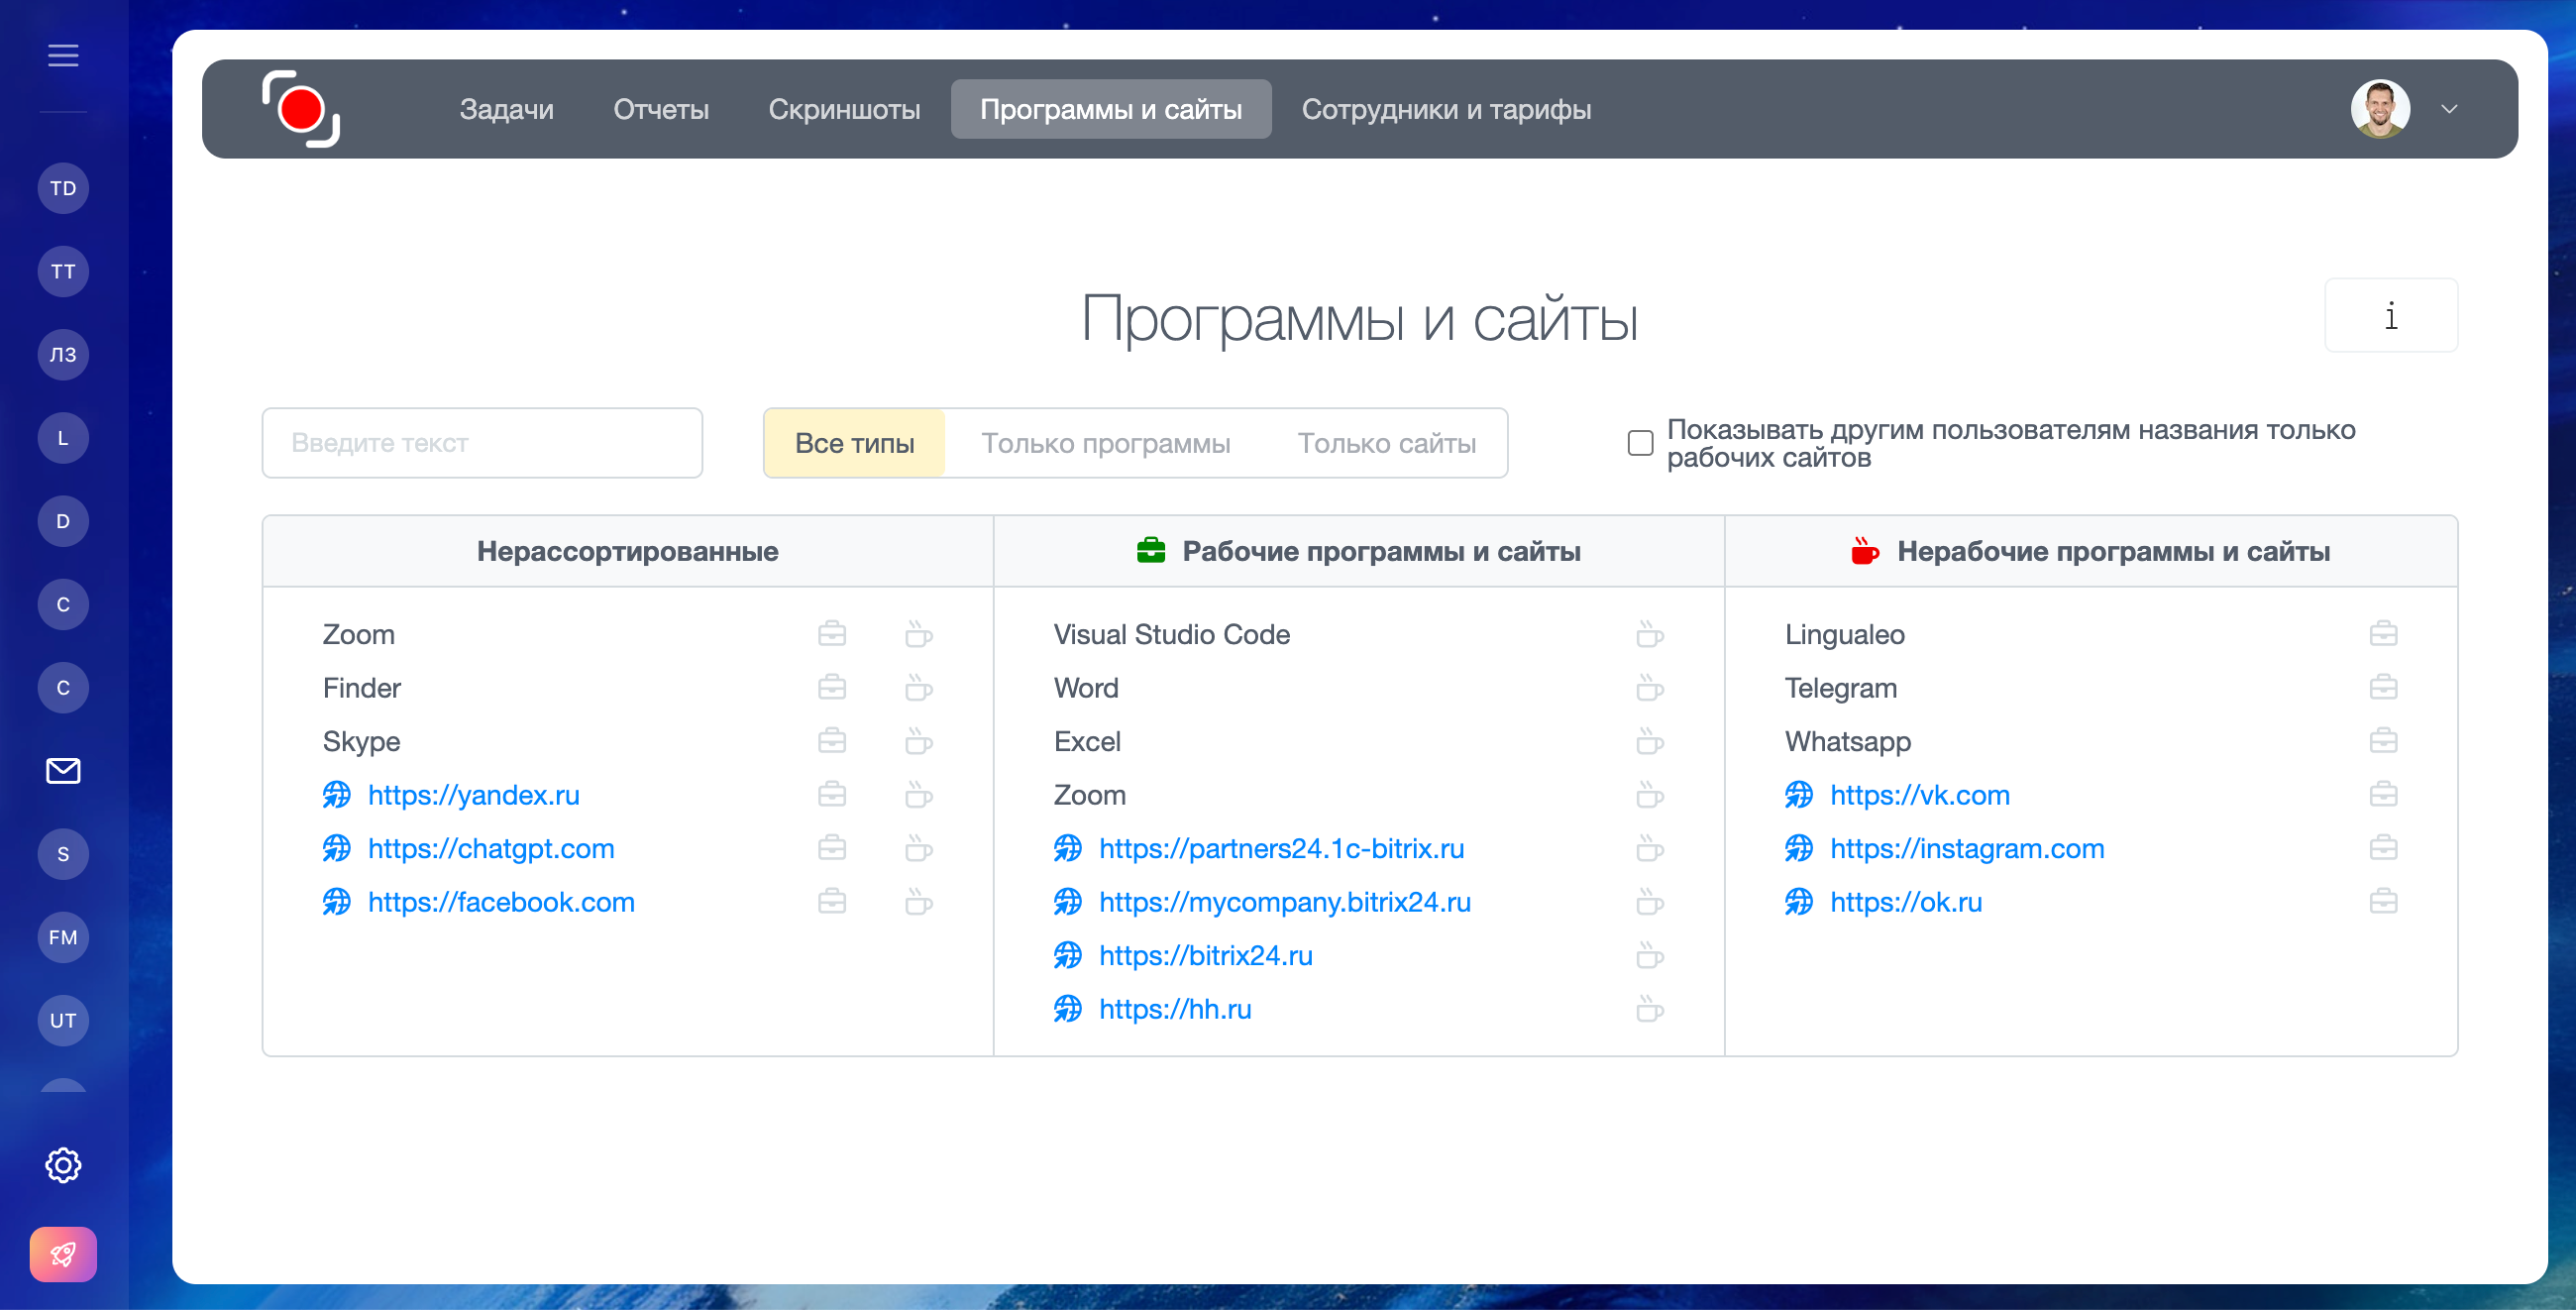Viewport: 2576px width, 1310px height.
Task: Click briefcase icon next to https://yandex.ru
Action: pyautogui.click(x=831, y=795)
